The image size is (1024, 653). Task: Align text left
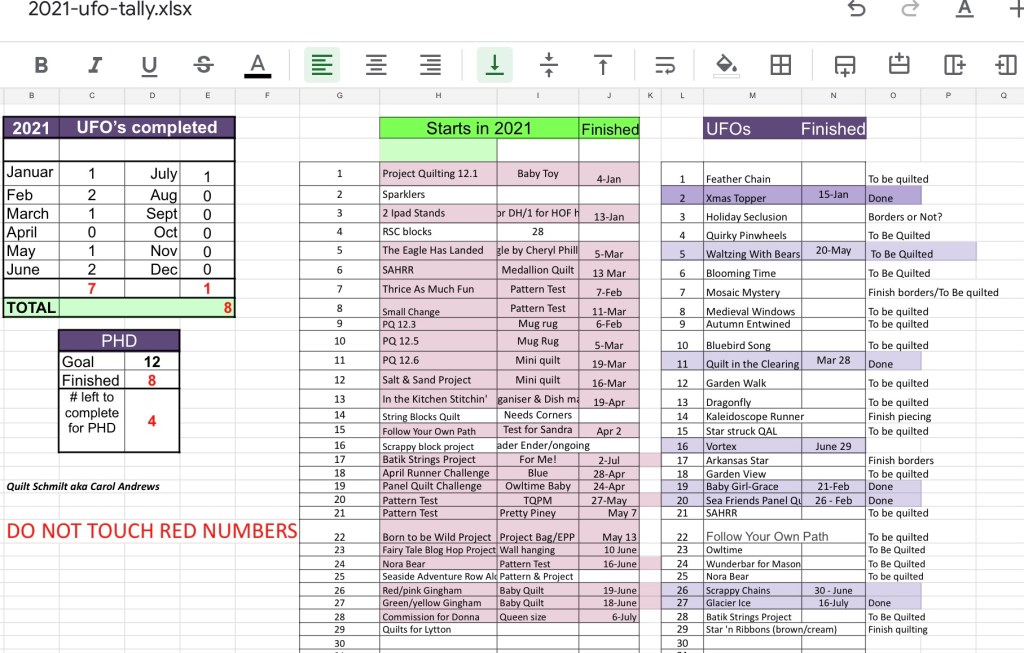(321, 65)
